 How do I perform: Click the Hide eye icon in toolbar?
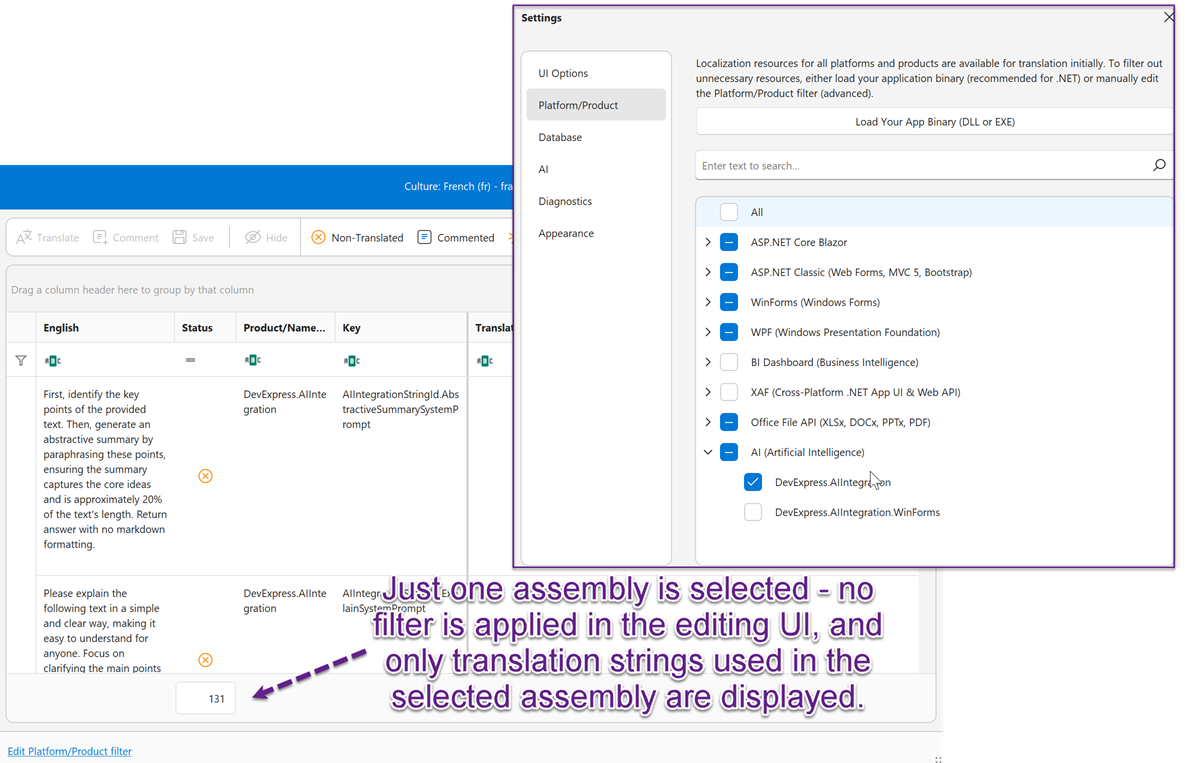tap(252, 237)
